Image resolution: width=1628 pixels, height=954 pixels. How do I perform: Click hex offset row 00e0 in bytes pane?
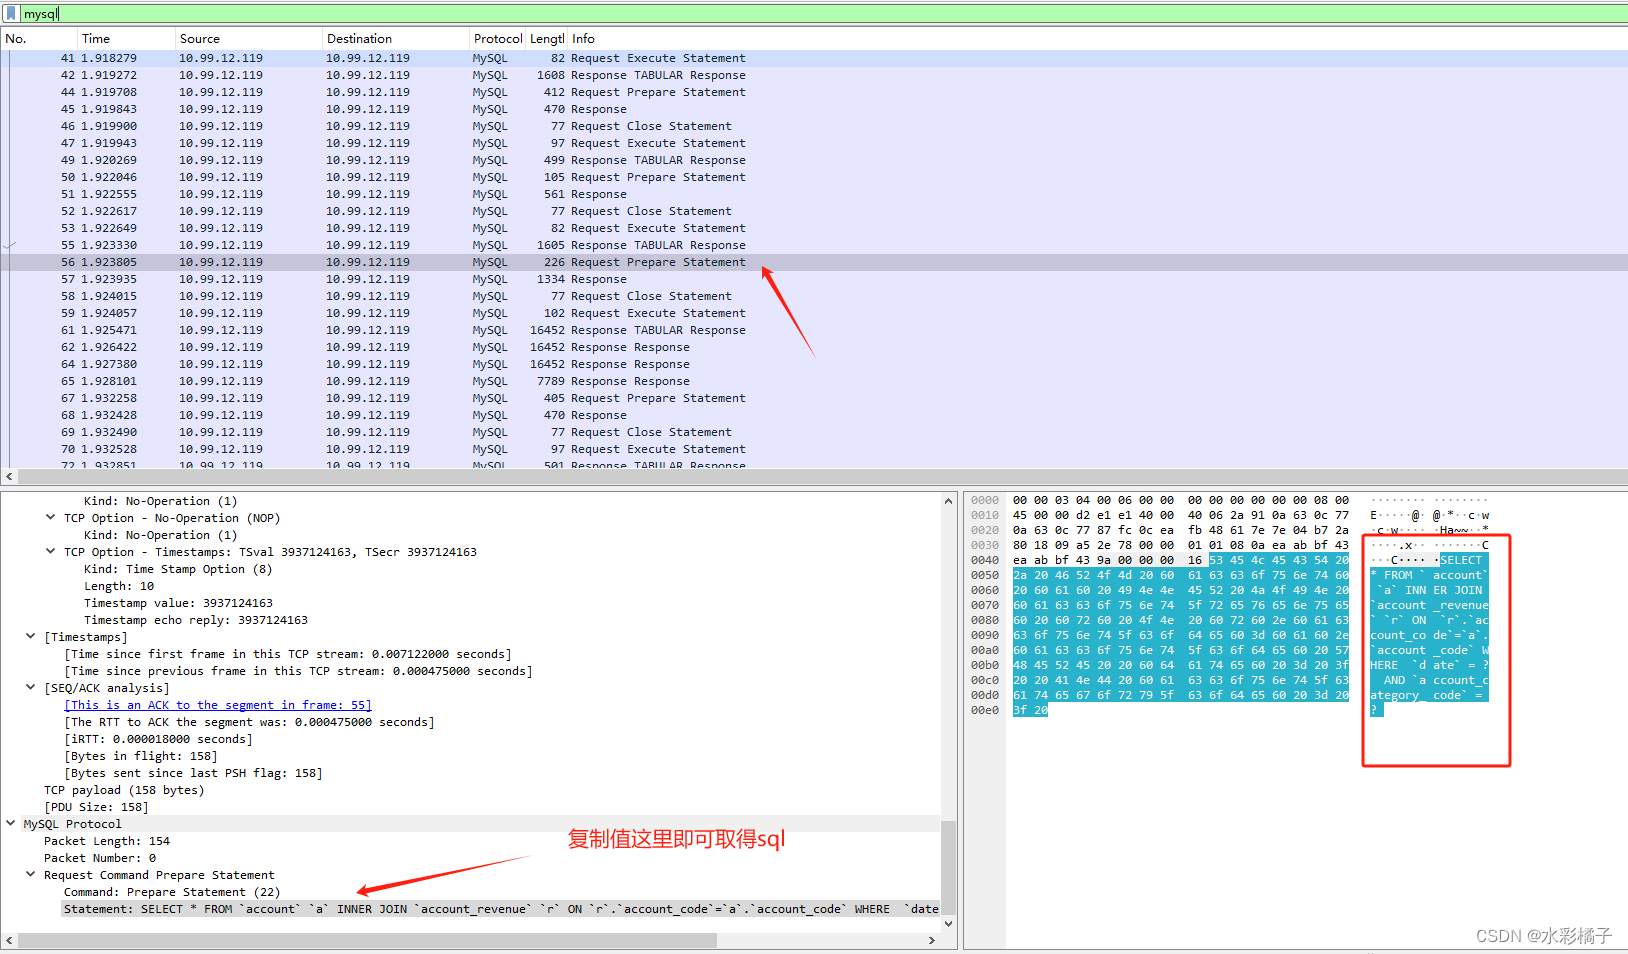984,710
